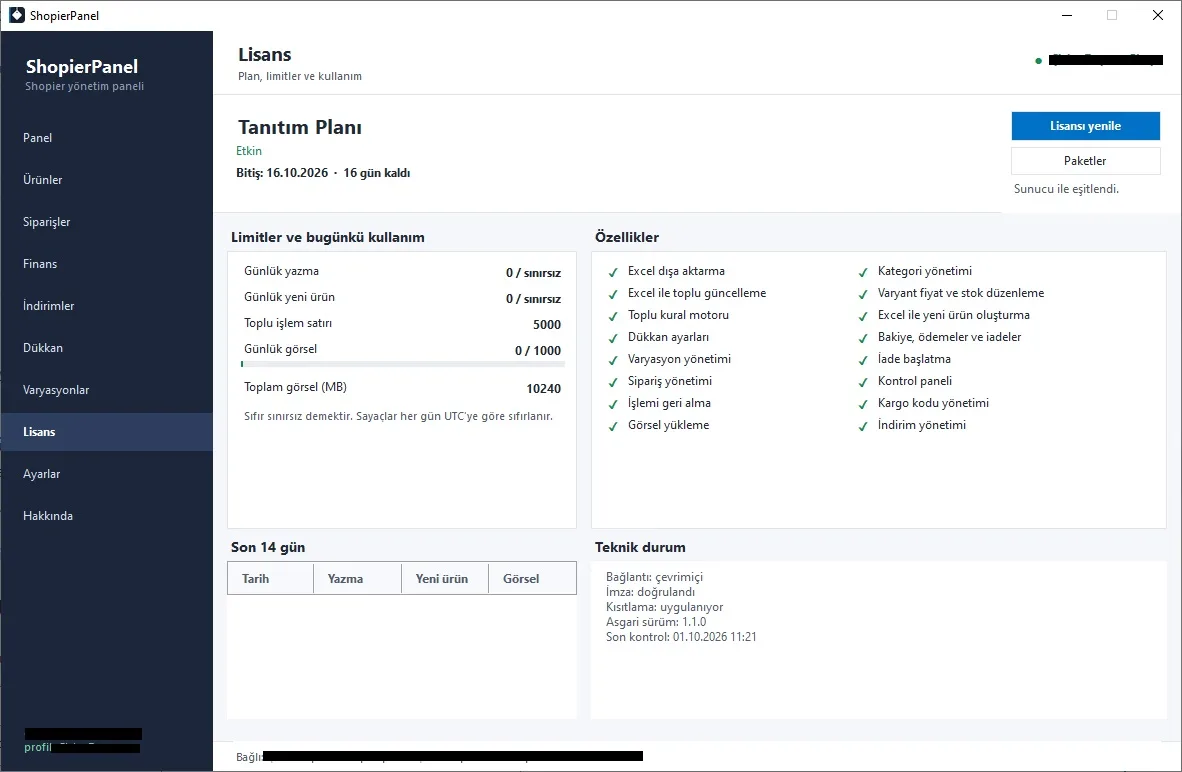Click the green 'Etkin' plan status

[249, 151]
